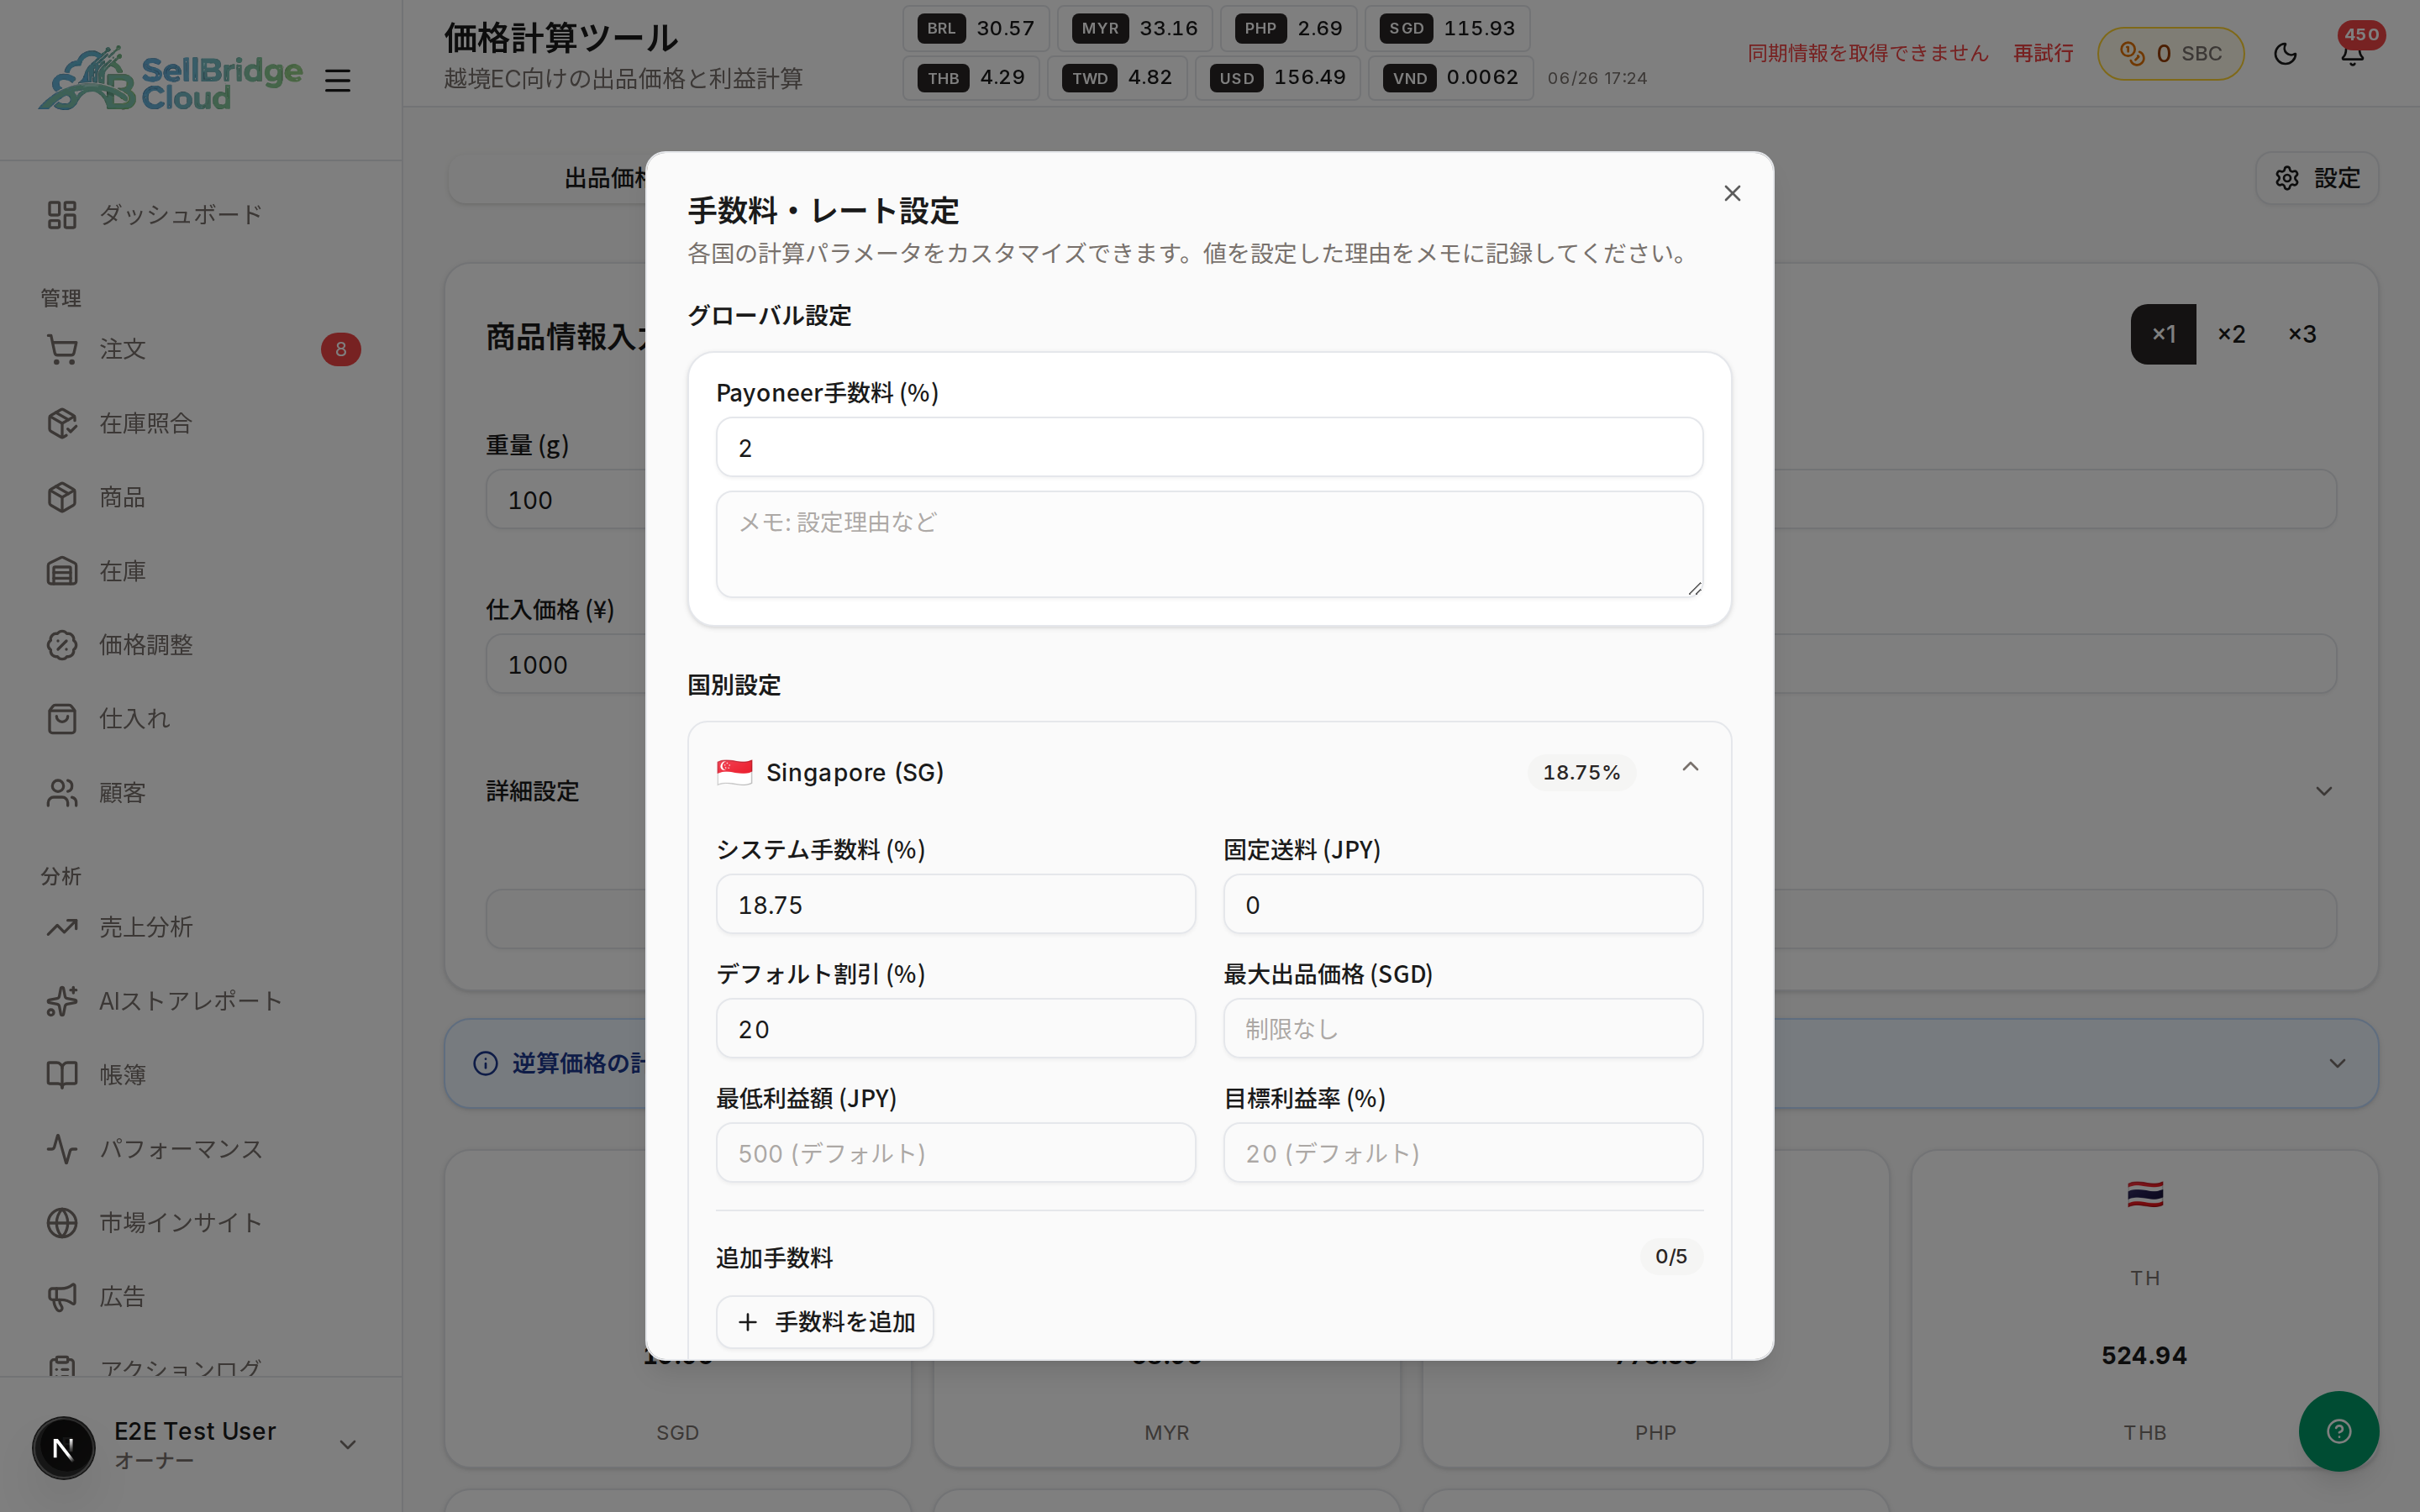Screen dimensions: 2420x1512
Task: Click the SellBridge Cloud logo
Action: point(170,78)
